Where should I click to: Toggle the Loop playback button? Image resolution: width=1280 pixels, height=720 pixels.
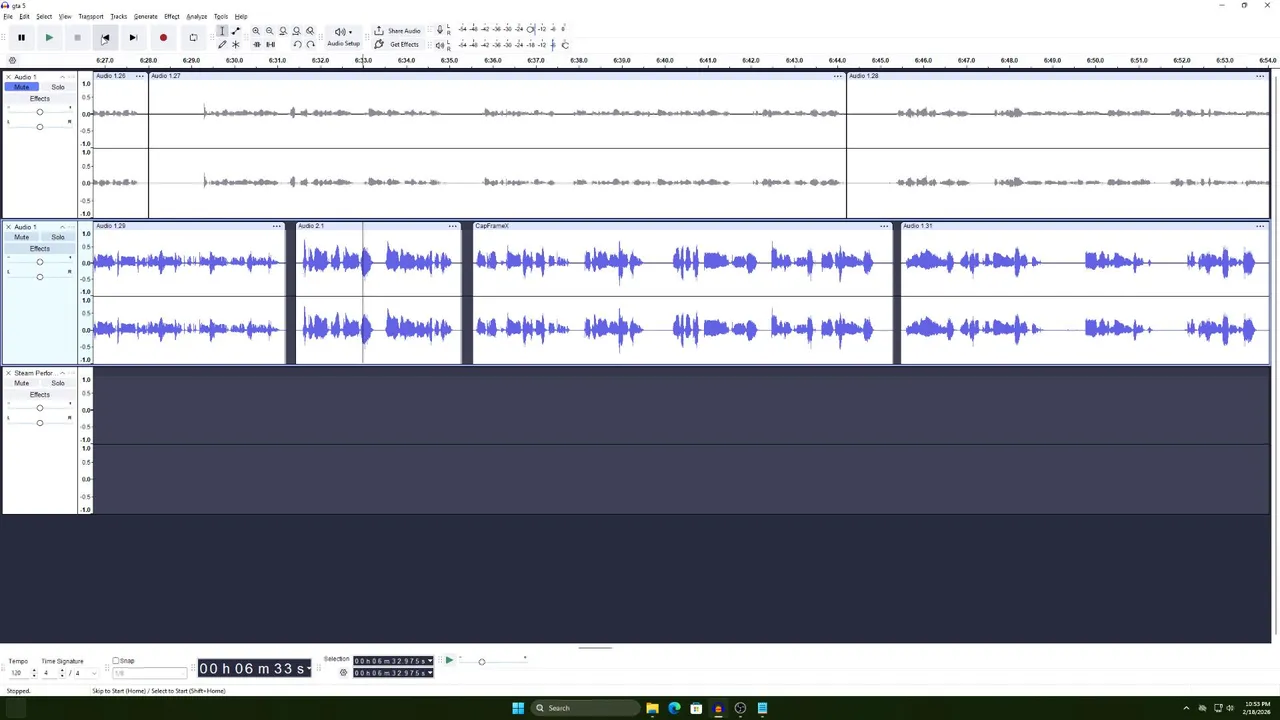(193, 38)
